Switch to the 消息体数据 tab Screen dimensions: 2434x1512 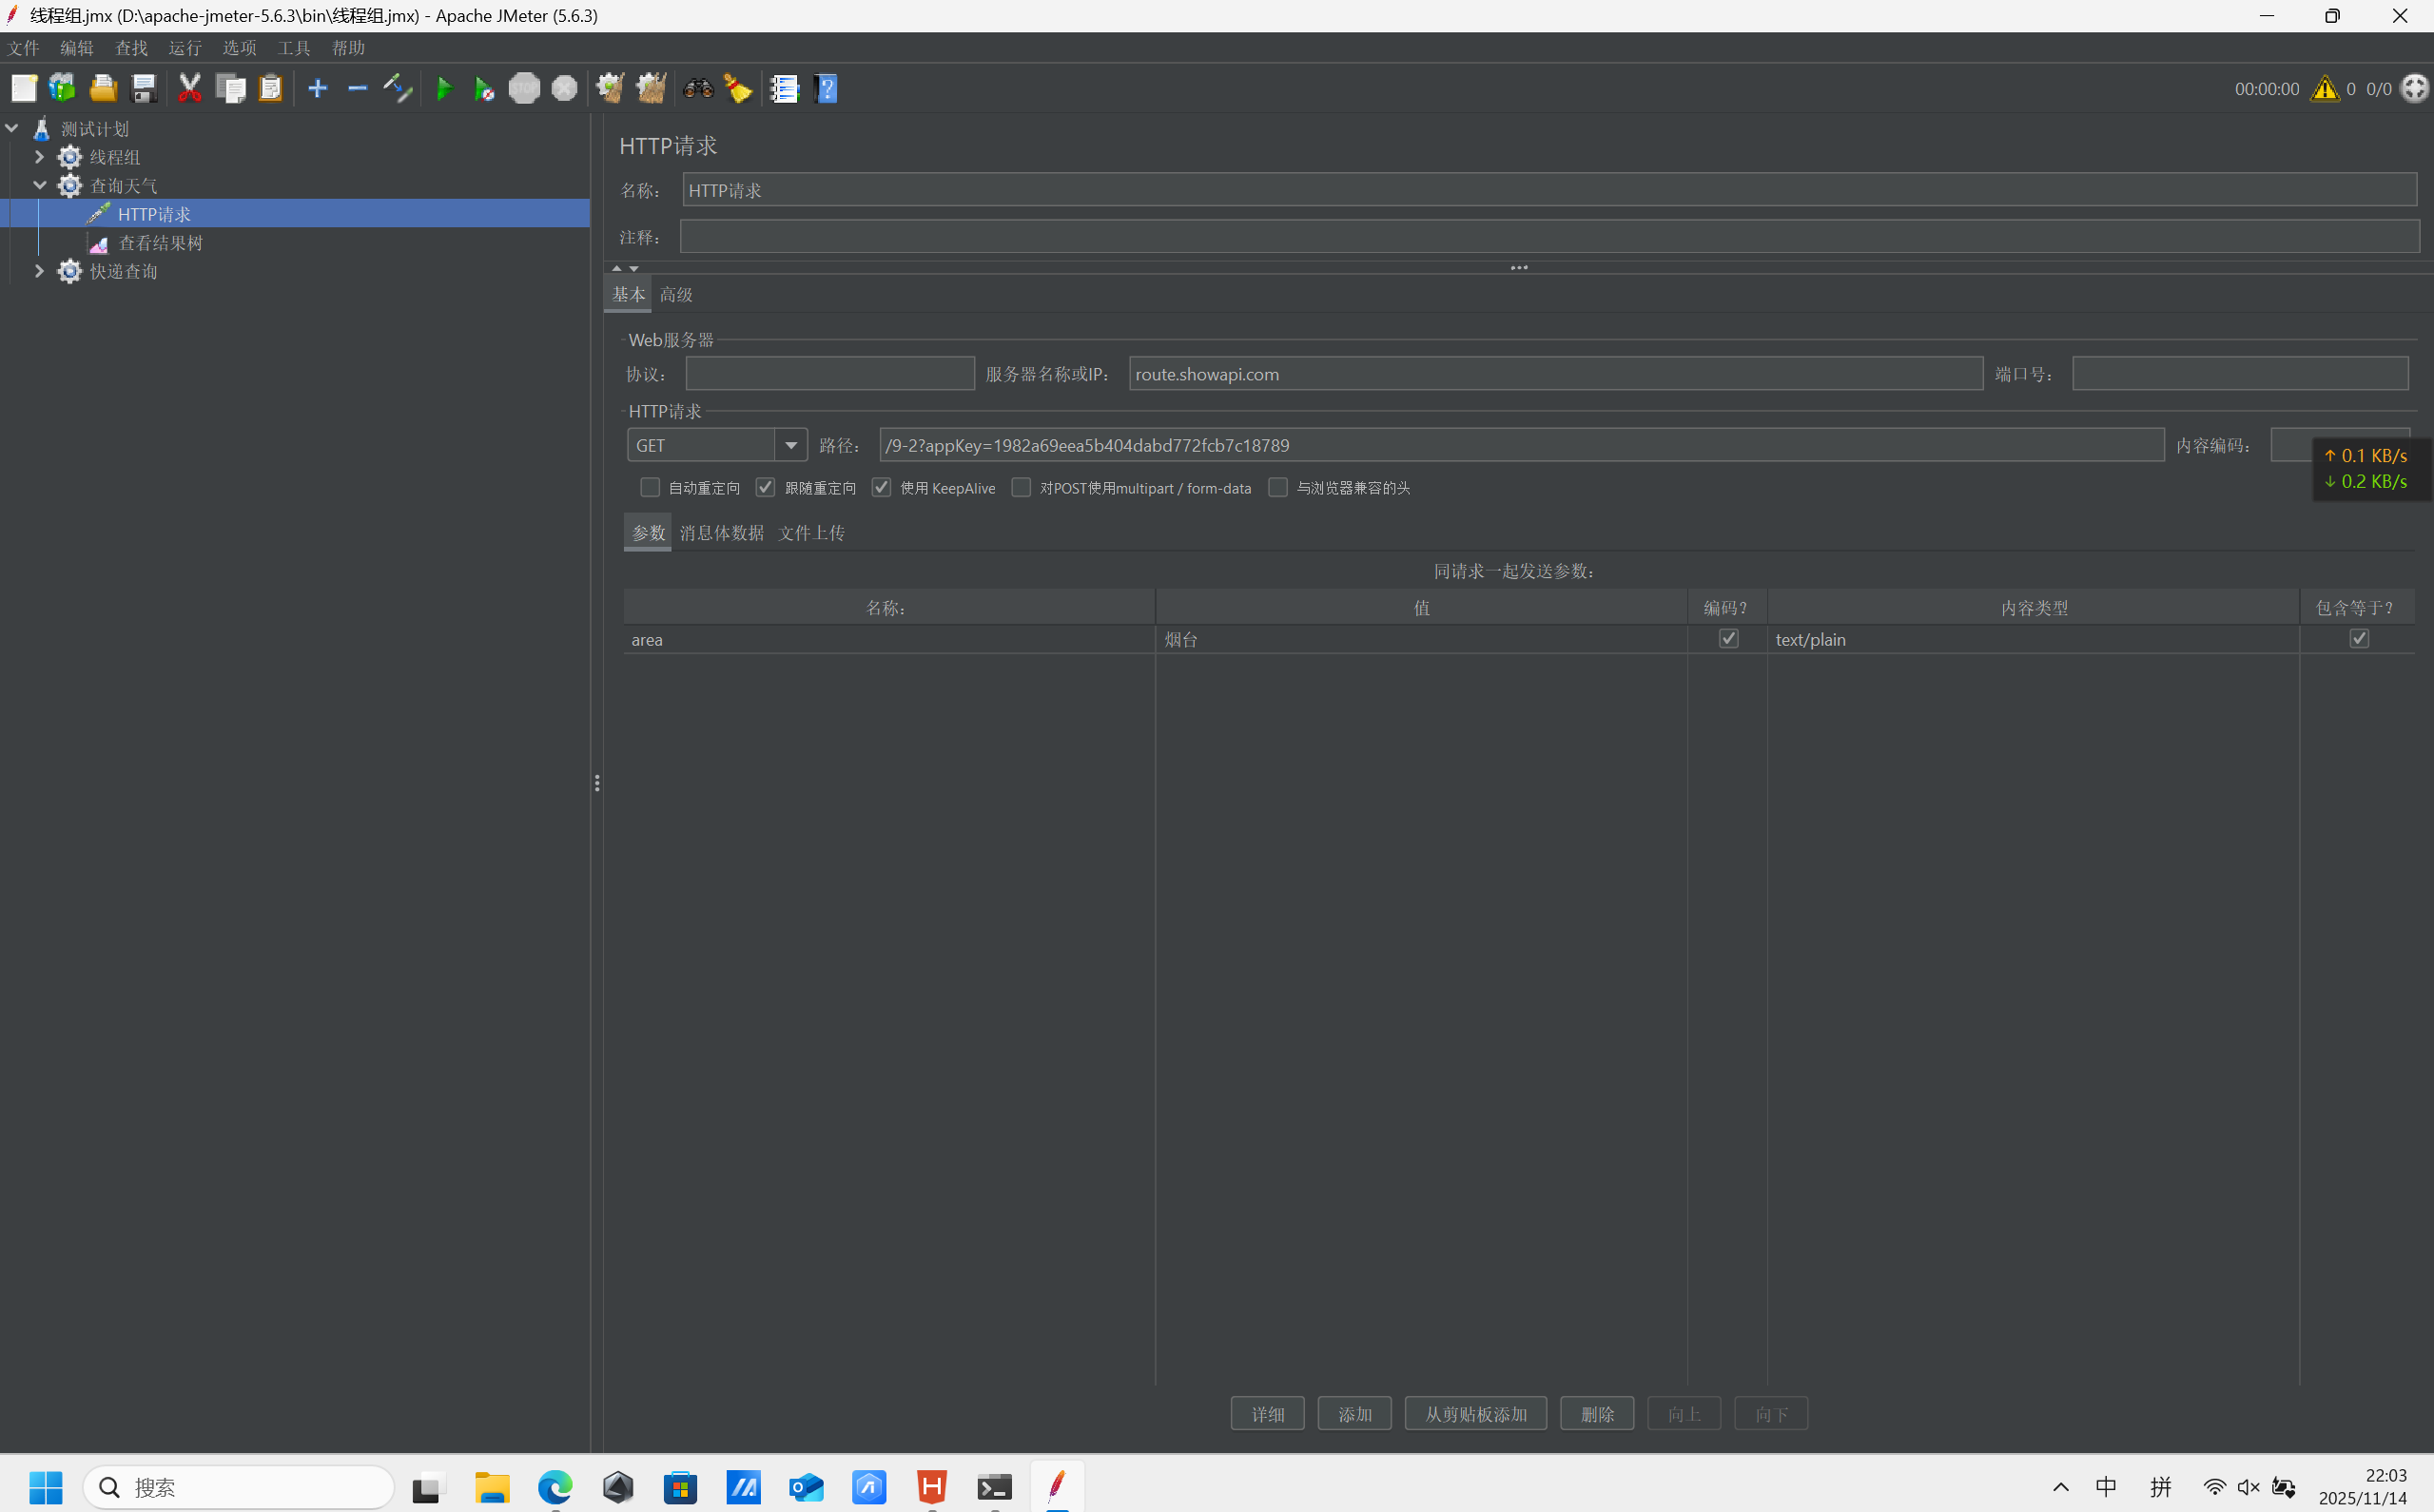(x=721, y=533)
